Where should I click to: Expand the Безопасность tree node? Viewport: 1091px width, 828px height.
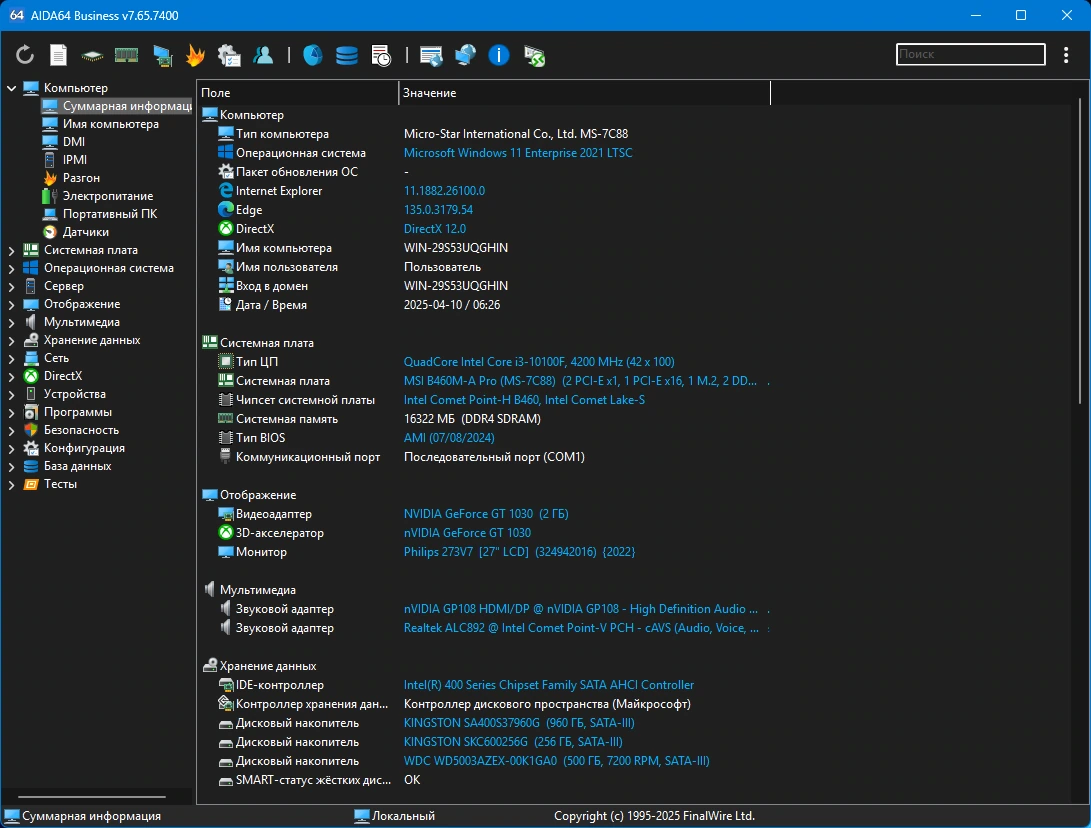[x=11, y=431]
